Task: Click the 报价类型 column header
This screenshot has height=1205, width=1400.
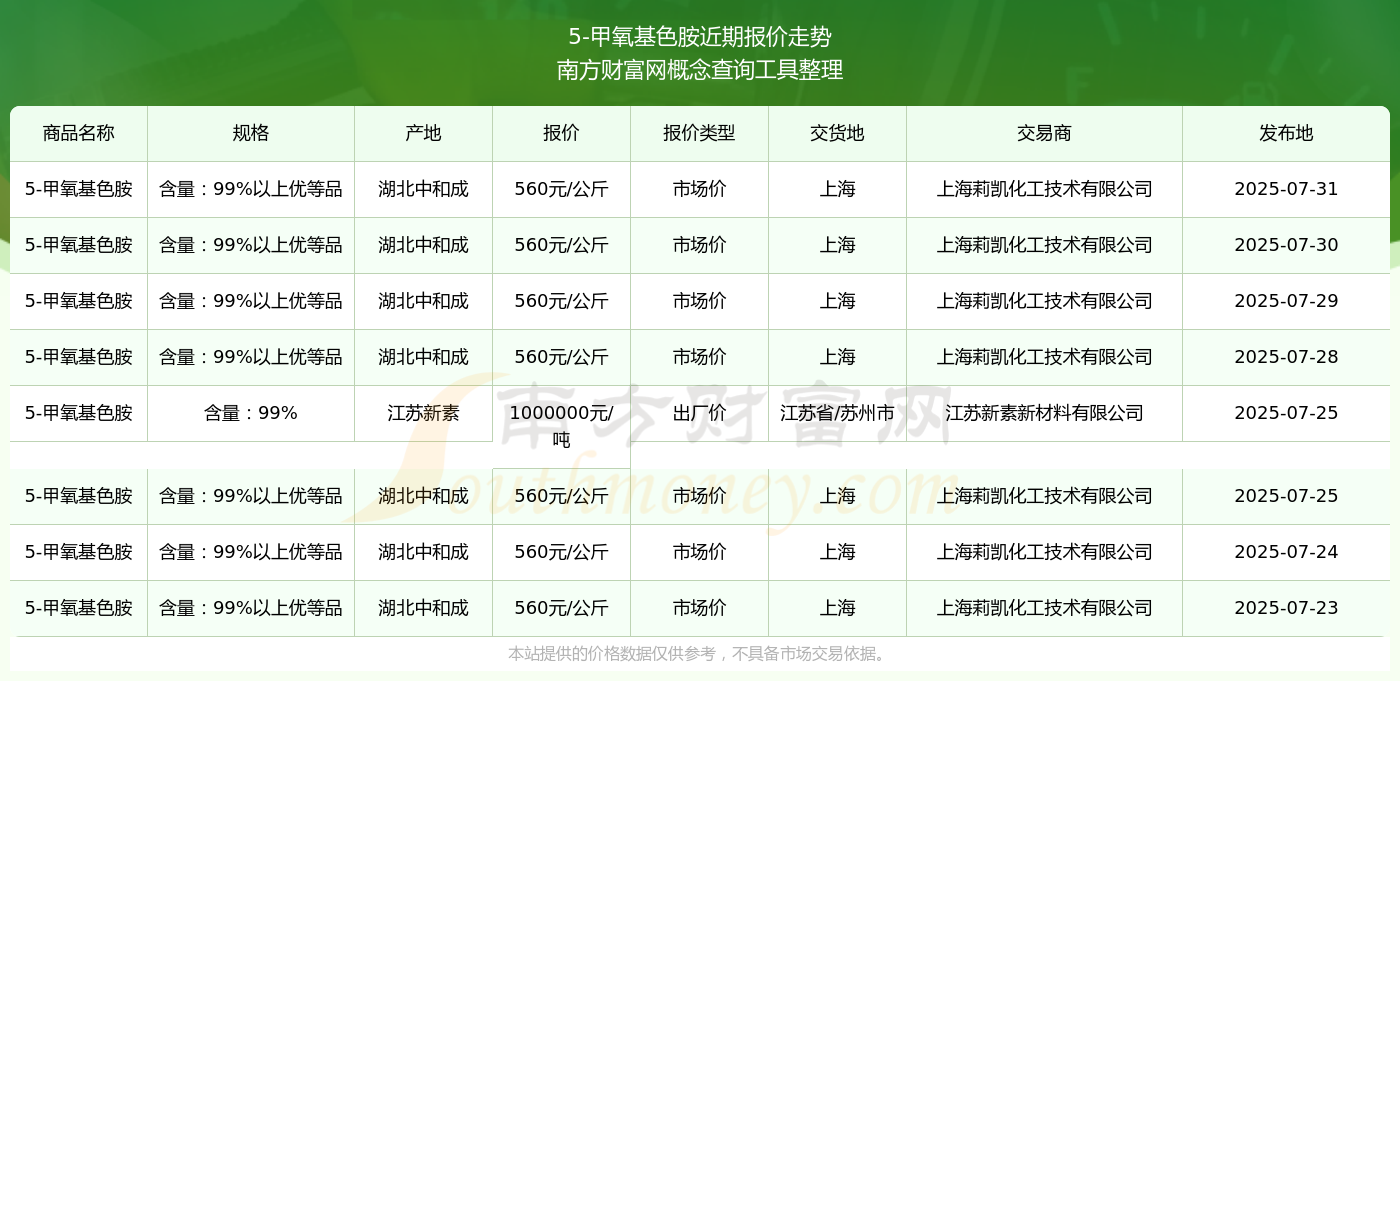Action: [699, 133]
